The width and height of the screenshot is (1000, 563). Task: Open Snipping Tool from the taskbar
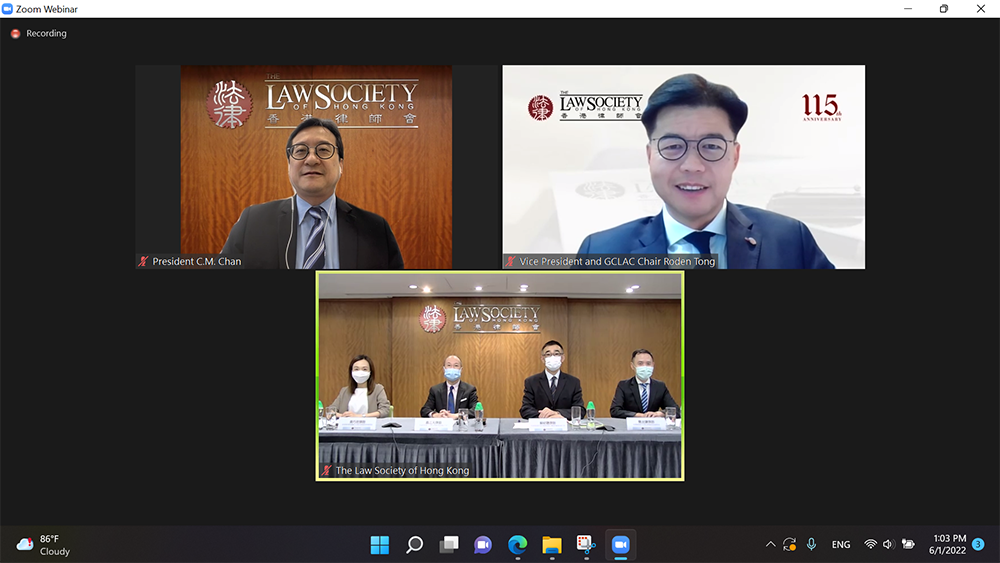[x=586, y=545]
